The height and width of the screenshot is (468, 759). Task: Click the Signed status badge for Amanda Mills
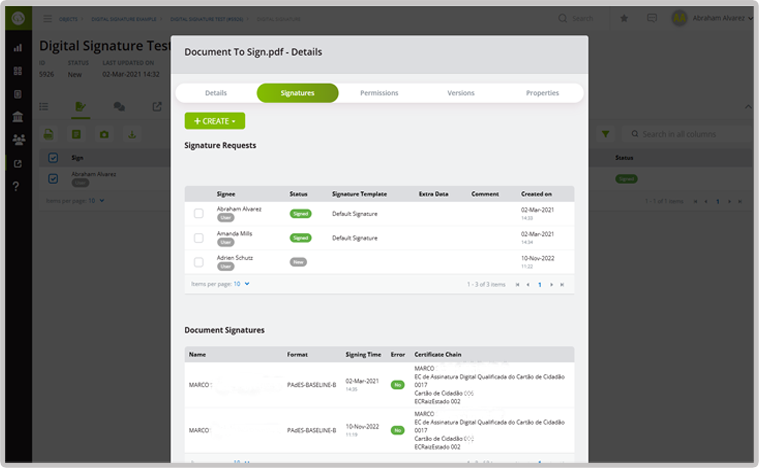tap(301, 238)
